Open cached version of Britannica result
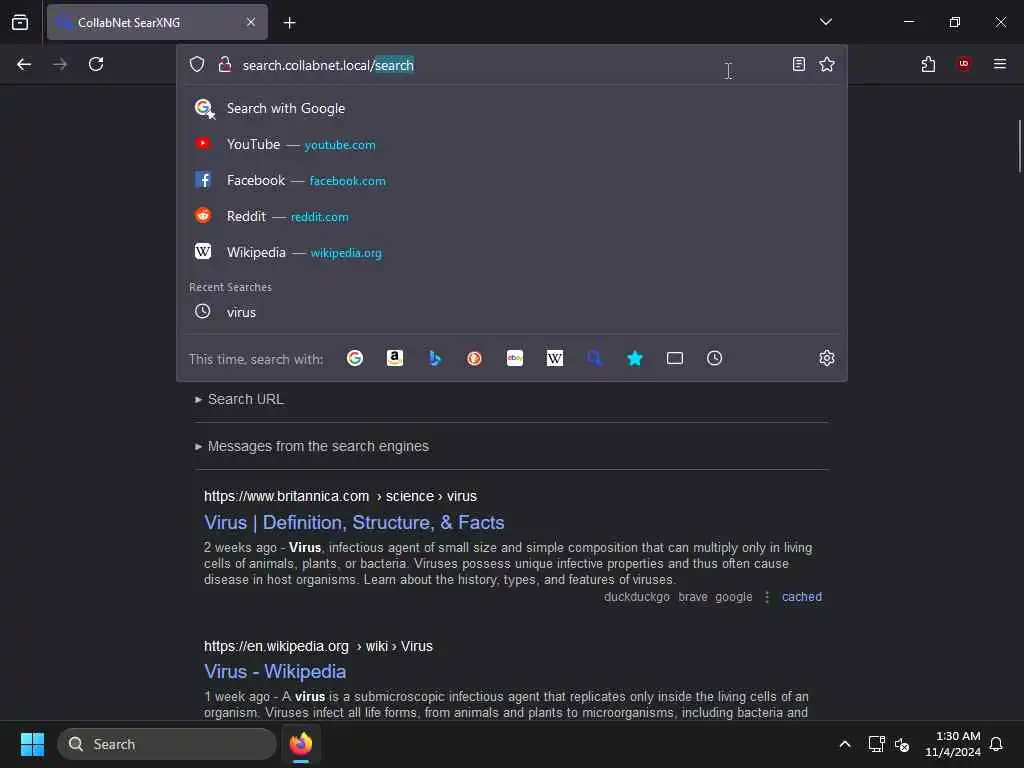The width and height of the screenshot is (1024, 768). click(802, 597)
